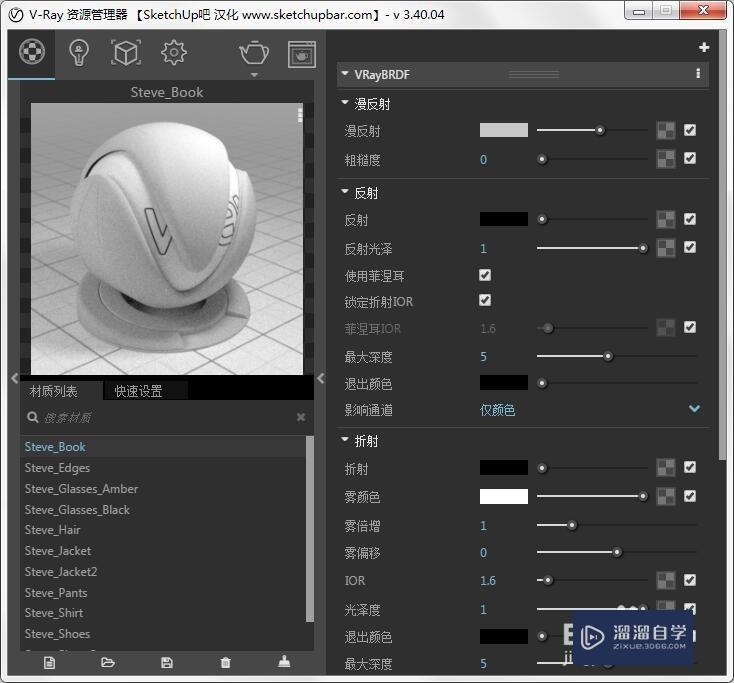Select the Steve_Glasses_Black material
The height and width of the screenshot is (683, 734).
click(x=164, y=509)
